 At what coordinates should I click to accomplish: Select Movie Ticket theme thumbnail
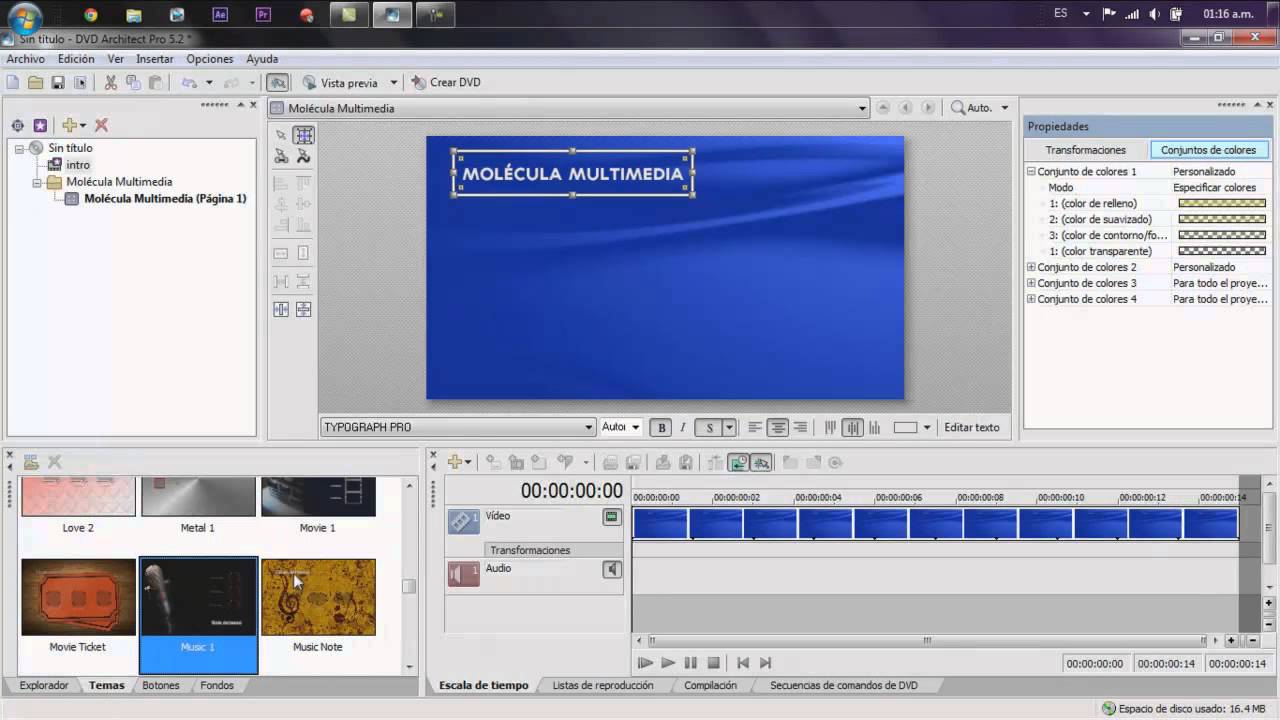pyautogui.click(x=78, y=598)
